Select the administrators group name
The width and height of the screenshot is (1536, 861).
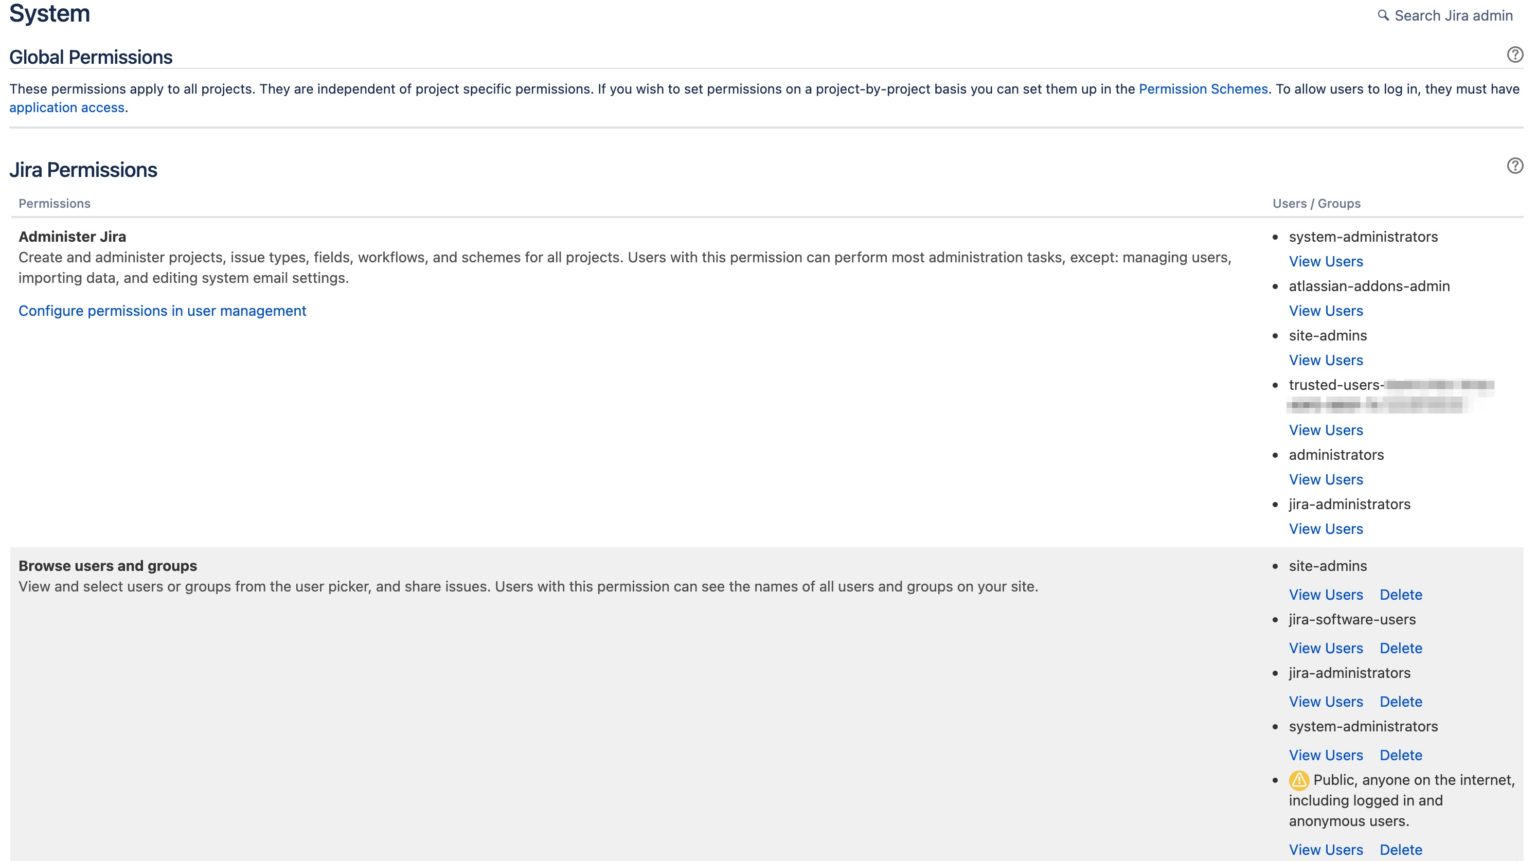tap(1336, 455)
